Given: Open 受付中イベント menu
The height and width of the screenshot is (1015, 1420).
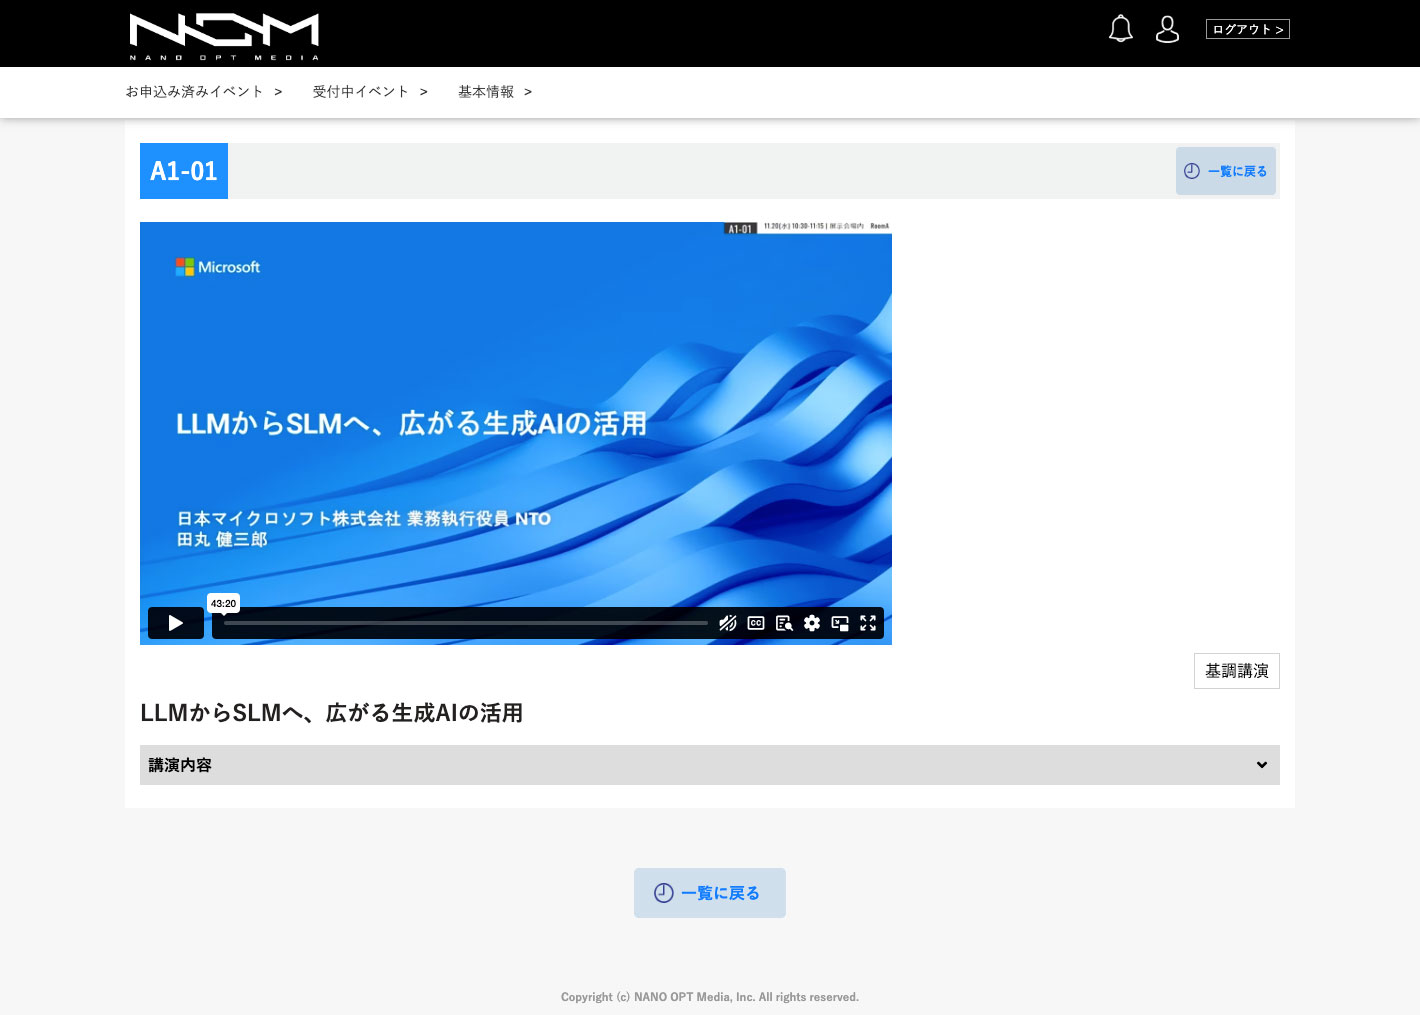Looking at the screenshot, I should click(369, 92).
